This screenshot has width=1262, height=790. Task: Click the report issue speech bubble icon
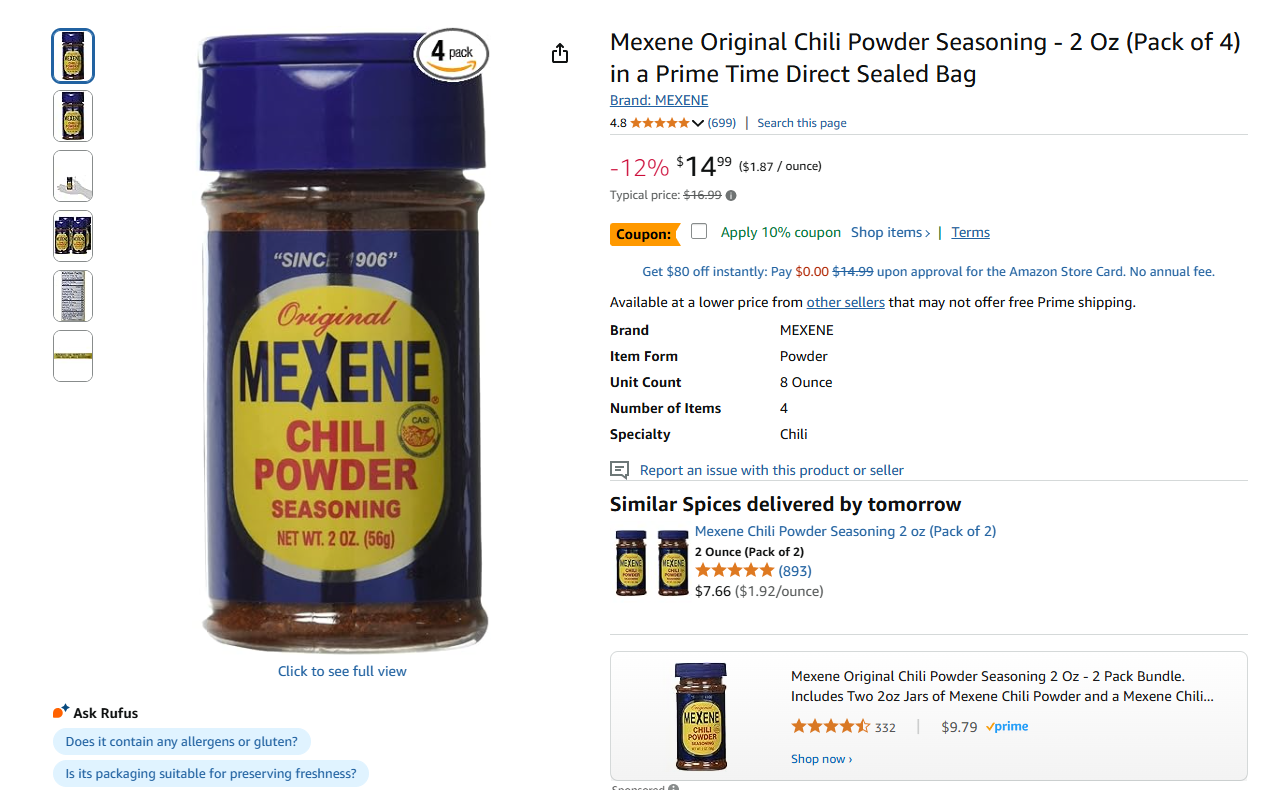620,470
